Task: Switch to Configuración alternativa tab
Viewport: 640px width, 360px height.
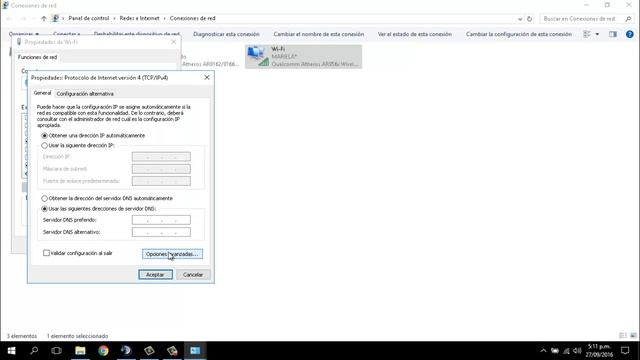Action: (85, 94)
